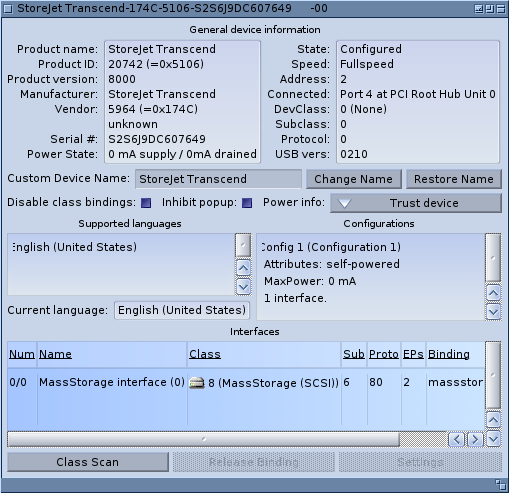Click the massstor binding cell

pos(456,382)
